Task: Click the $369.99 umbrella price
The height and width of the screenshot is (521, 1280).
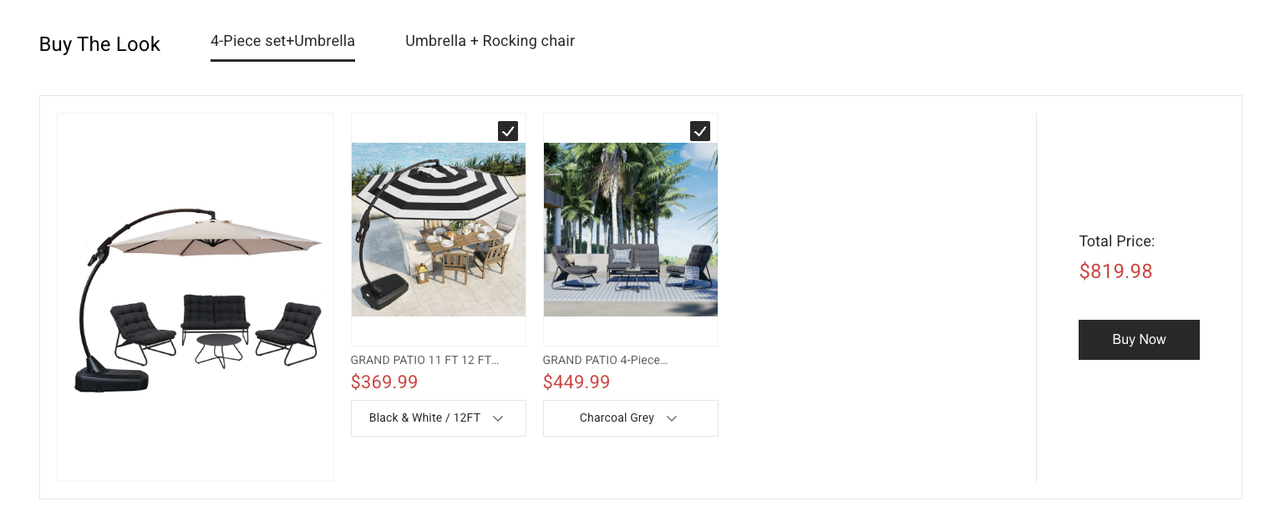Action: pos(384,382)
